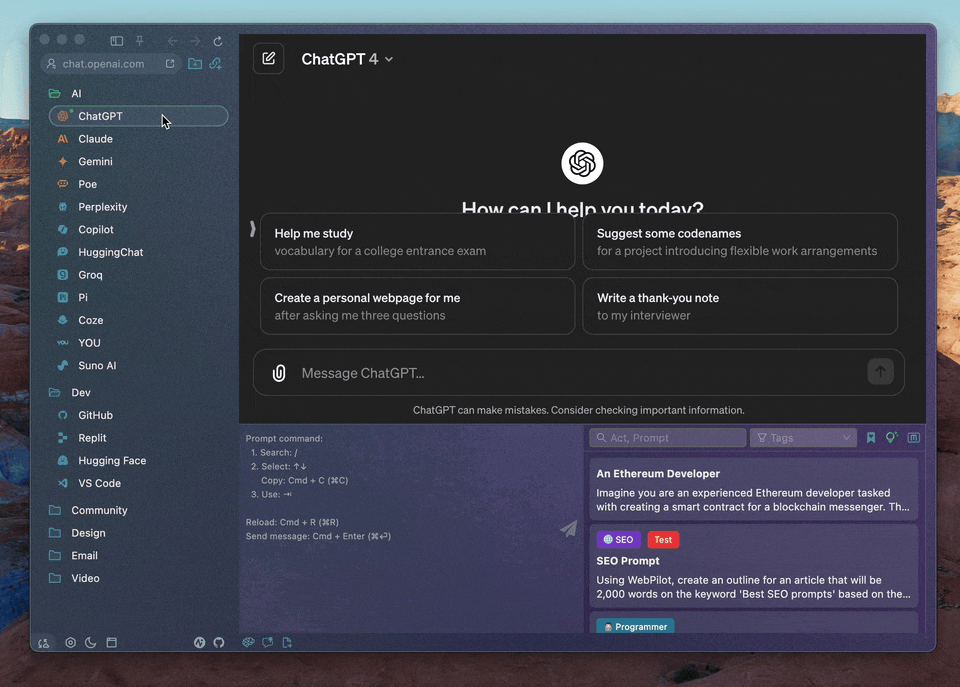Open settings with the hexagon gear icon
The height and width of the screenshot is (687, 960).
pos(70,642)
